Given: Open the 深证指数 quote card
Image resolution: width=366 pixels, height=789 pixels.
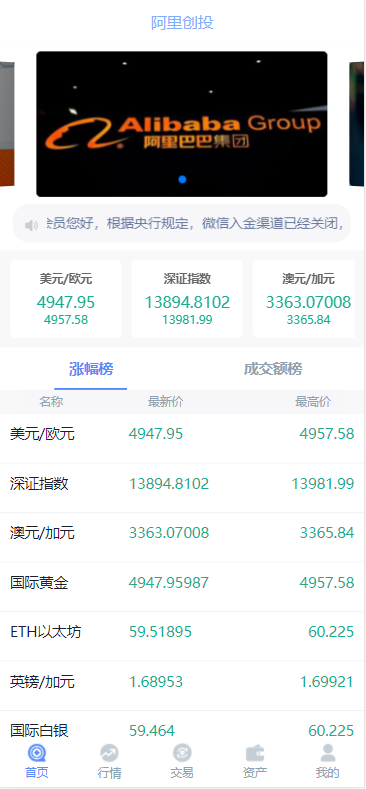Looking at the screenshot, I should pyautogui.click(x=187, y=298).
